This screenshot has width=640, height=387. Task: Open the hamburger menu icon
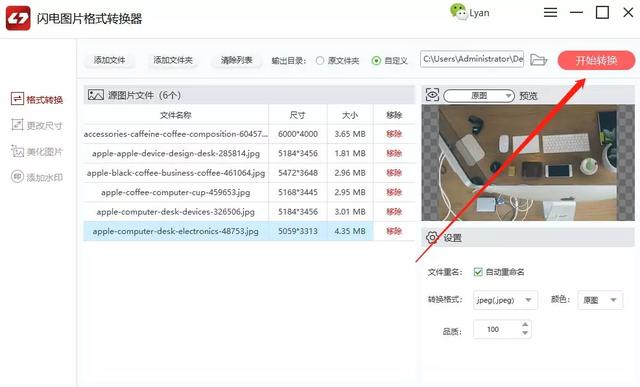tap(550, 12)
